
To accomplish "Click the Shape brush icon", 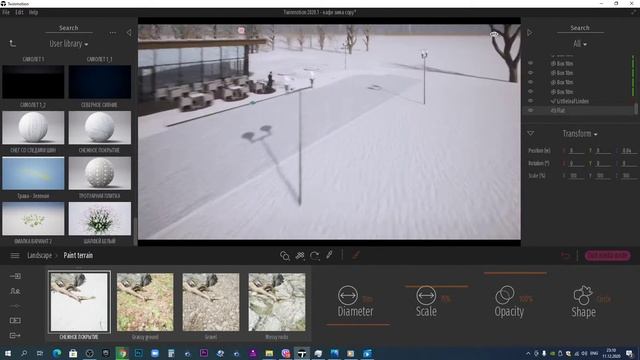I will (x=583, y=295).
